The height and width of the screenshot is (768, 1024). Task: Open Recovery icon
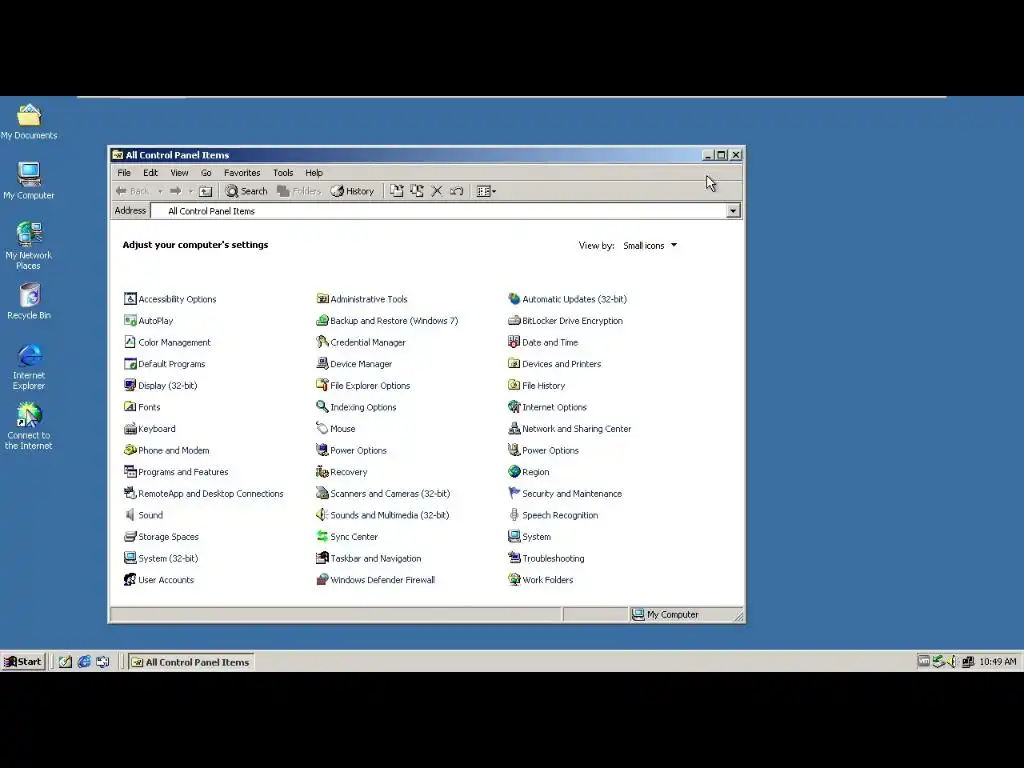322,472
